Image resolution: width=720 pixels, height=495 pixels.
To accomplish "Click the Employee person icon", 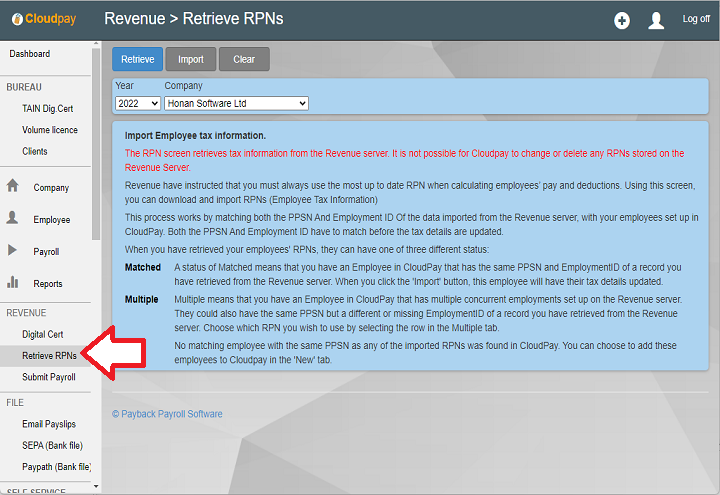I will click(13, 218).
